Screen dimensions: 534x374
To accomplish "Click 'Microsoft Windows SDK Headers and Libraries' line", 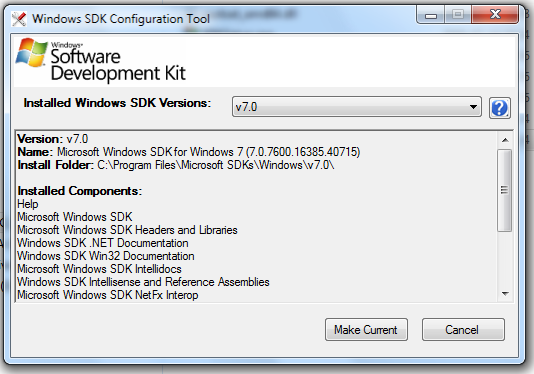I will [127, 230].
